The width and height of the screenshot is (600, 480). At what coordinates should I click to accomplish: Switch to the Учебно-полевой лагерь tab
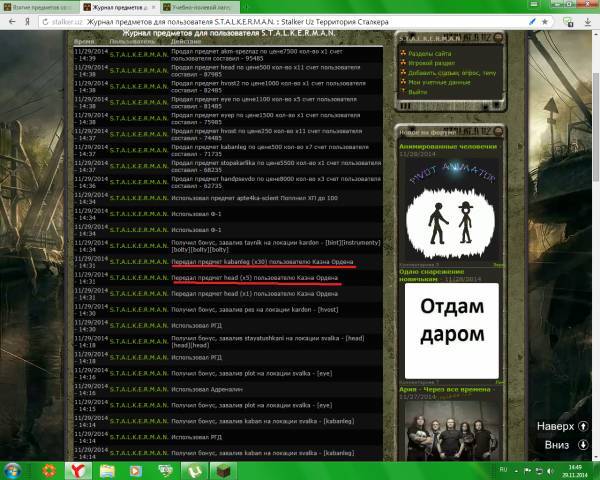[x=200, y=7]
